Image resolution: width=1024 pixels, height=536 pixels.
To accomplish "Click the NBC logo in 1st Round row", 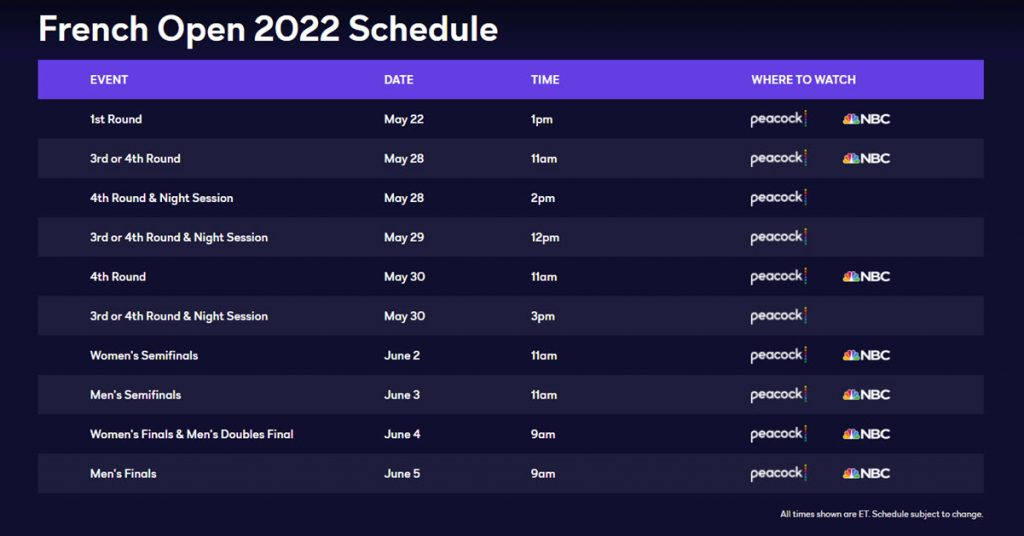I will [x=866, y=119].
